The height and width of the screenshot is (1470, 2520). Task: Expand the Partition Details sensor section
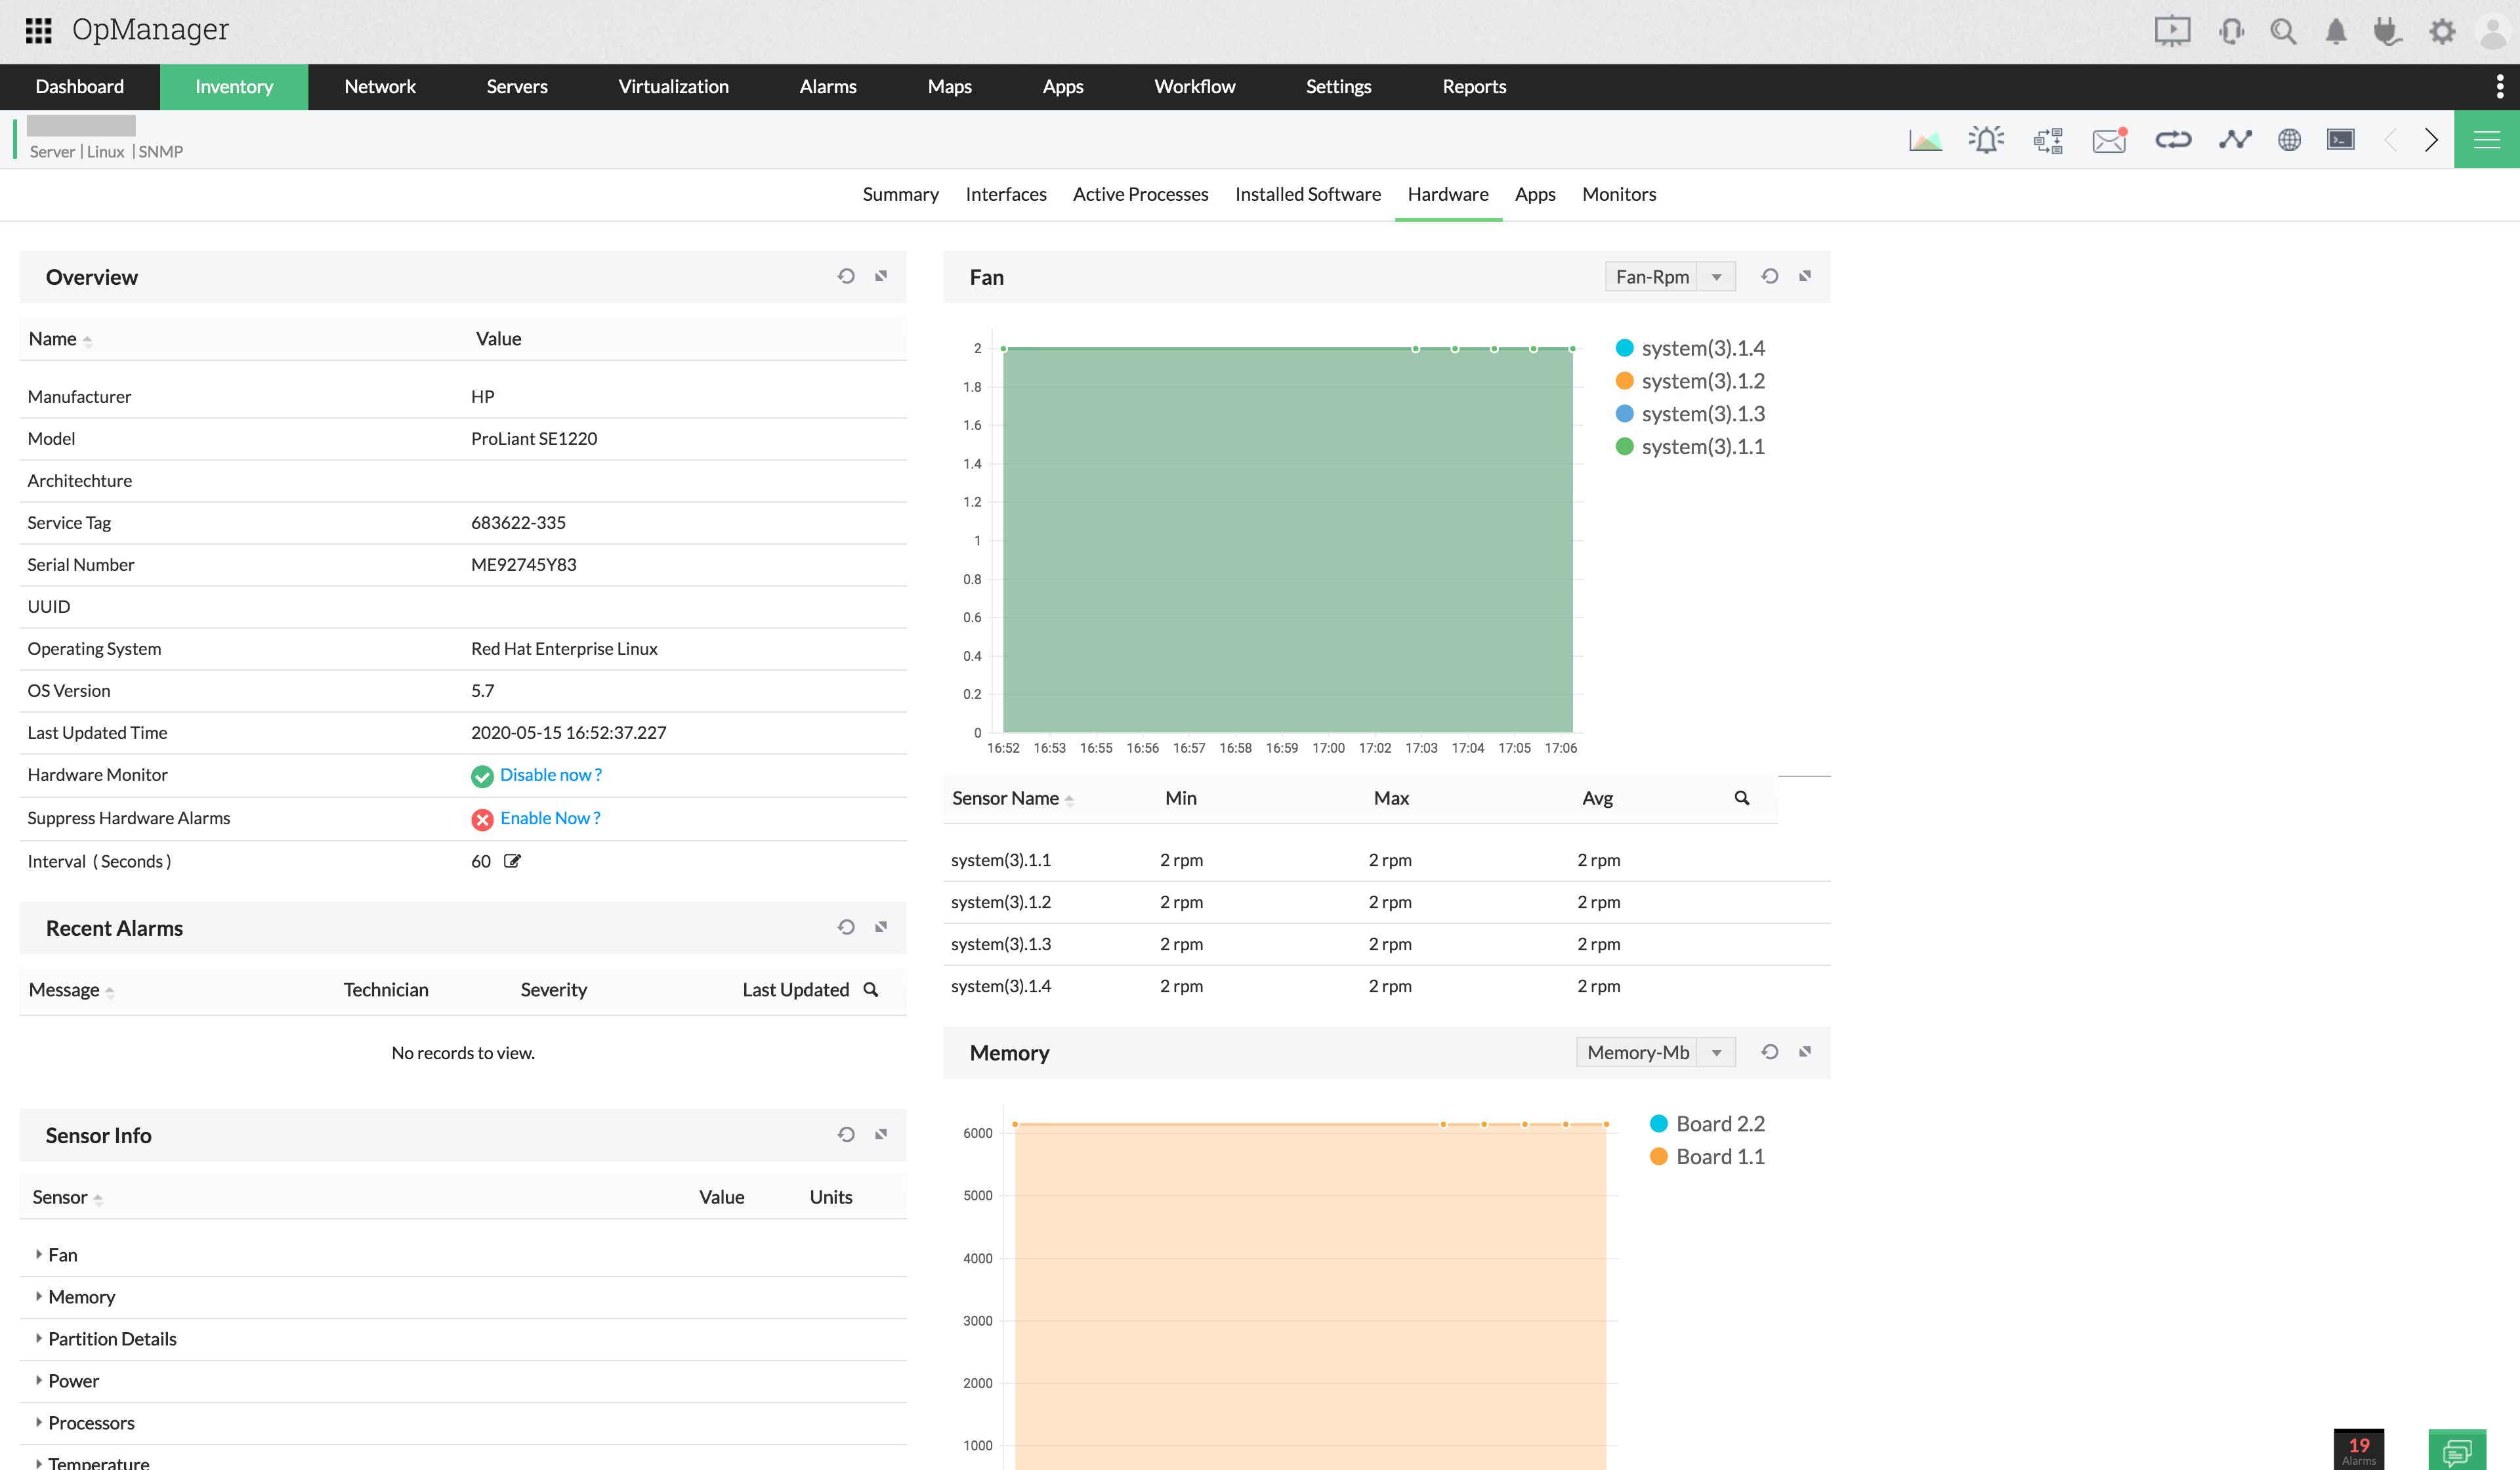click(x=112, y=1338)
